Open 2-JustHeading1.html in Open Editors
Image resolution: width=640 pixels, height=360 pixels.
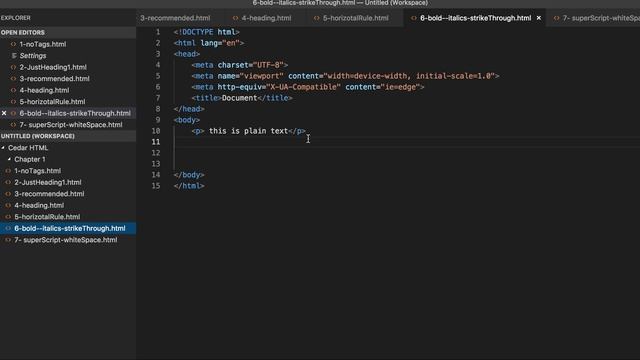(53, 67)
